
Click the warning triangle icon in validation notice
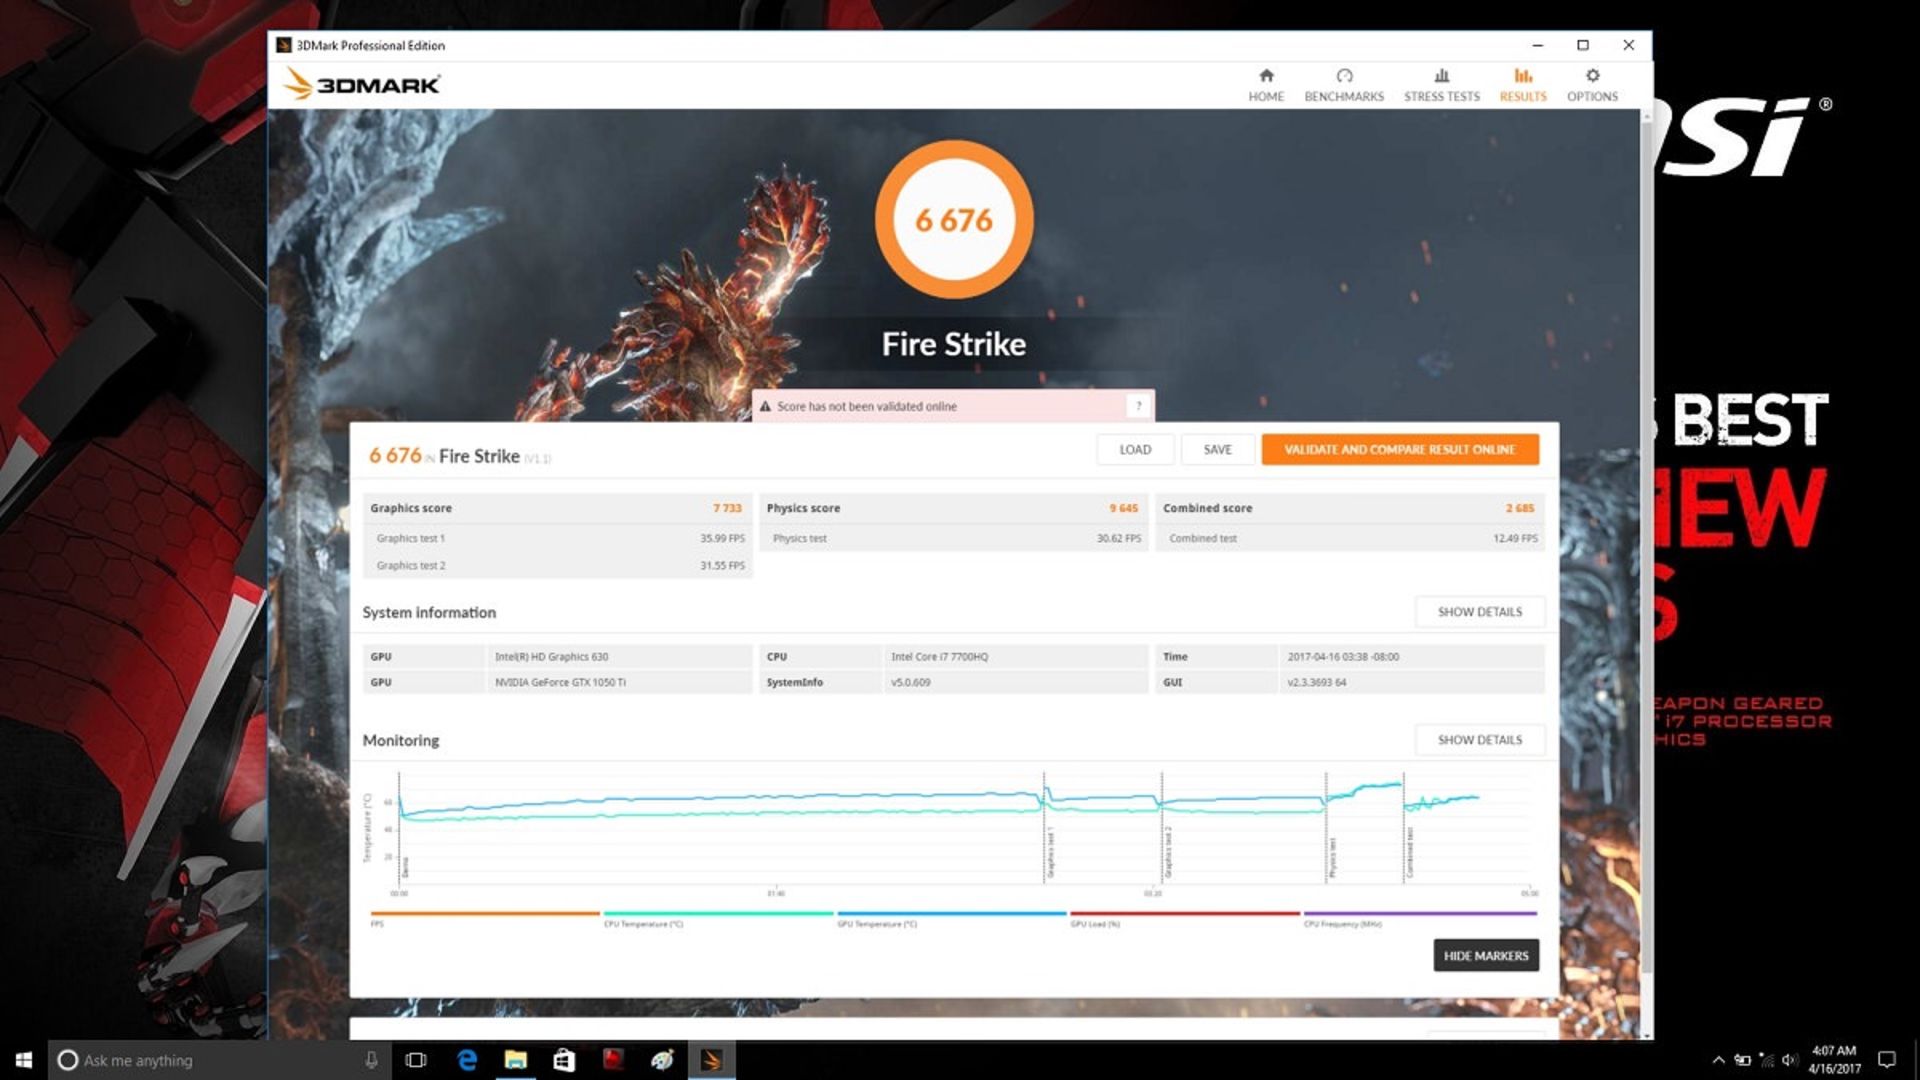pos(765,407)
